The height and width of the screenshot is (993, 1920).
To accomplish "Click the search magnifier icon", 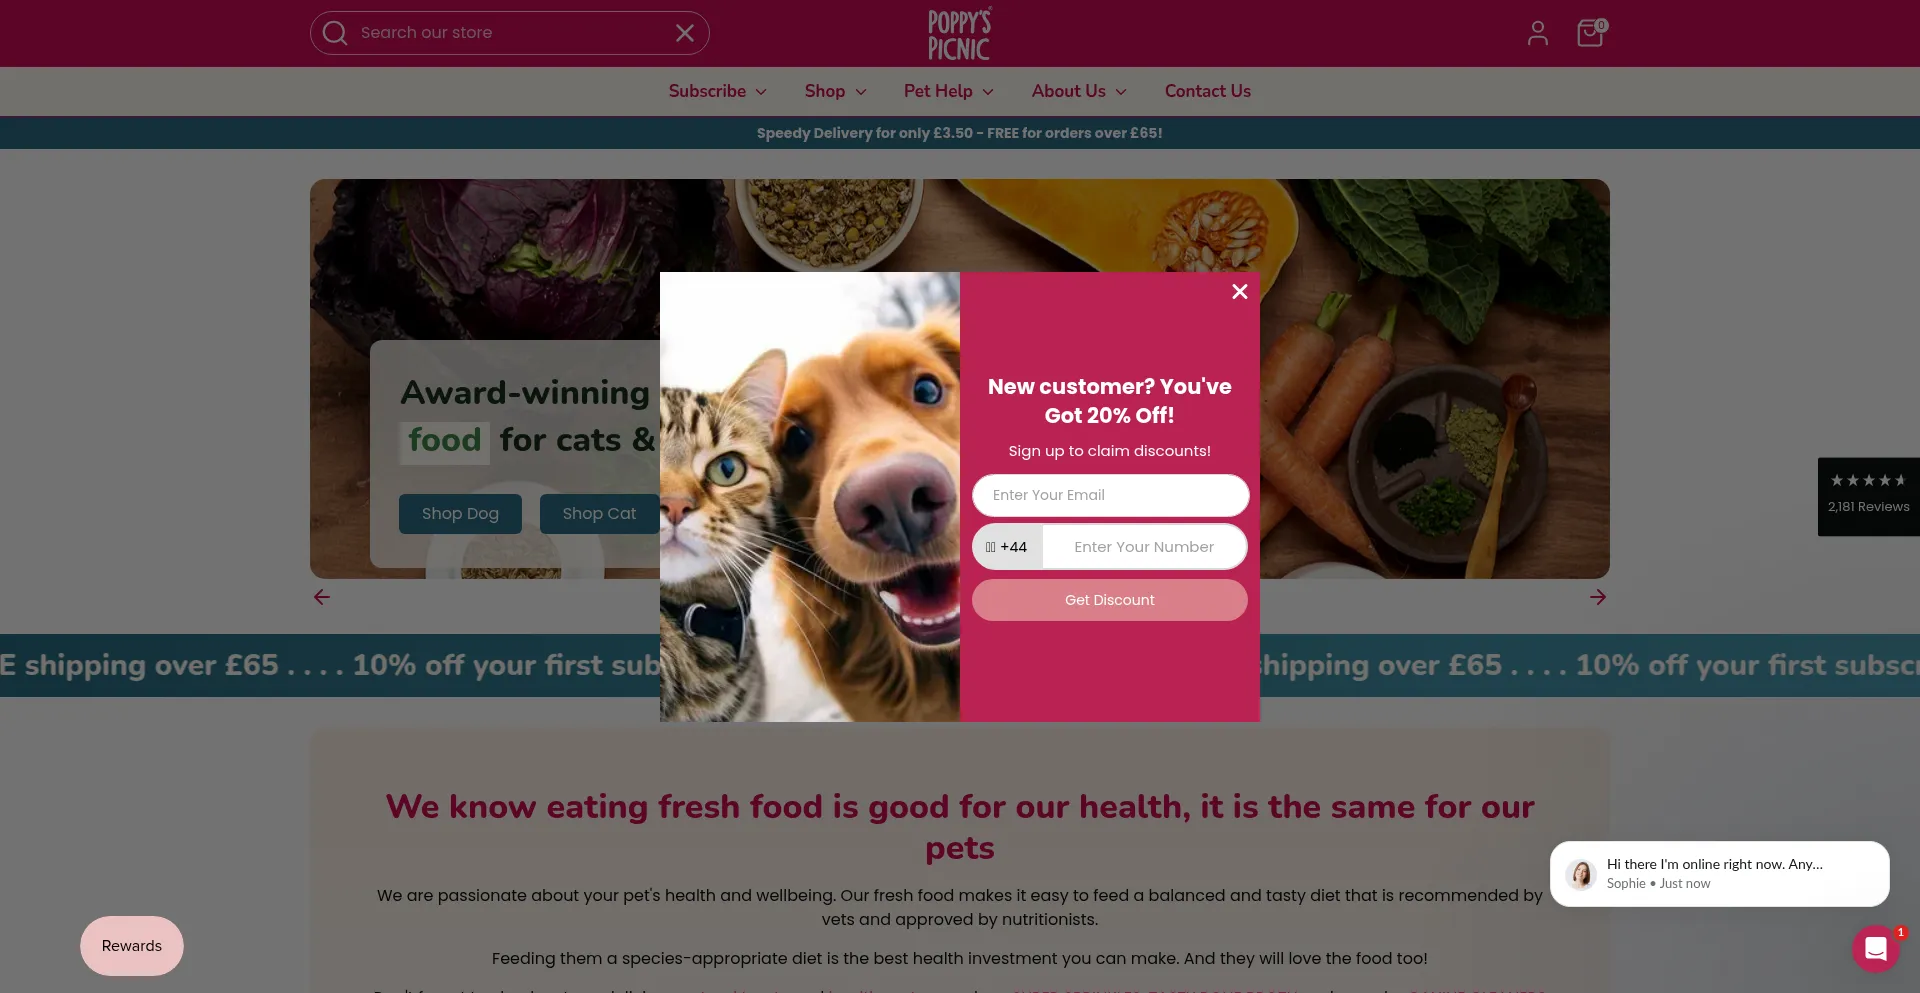I will pyautogui.click(x=335, y=33).
